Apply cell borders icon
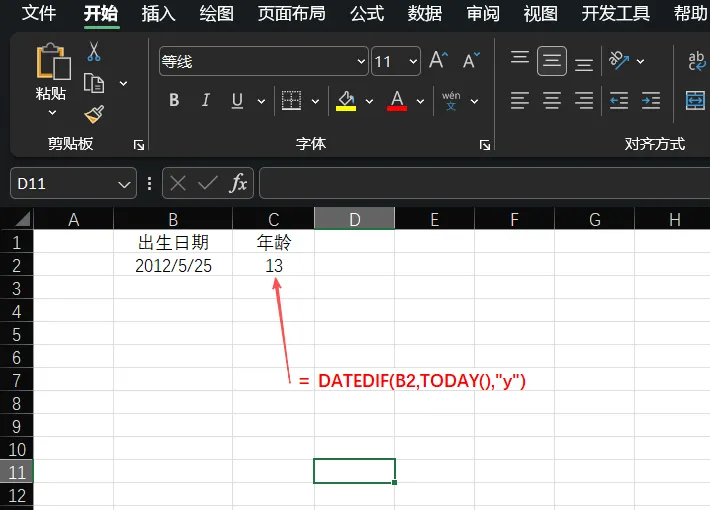 (291, 101)
